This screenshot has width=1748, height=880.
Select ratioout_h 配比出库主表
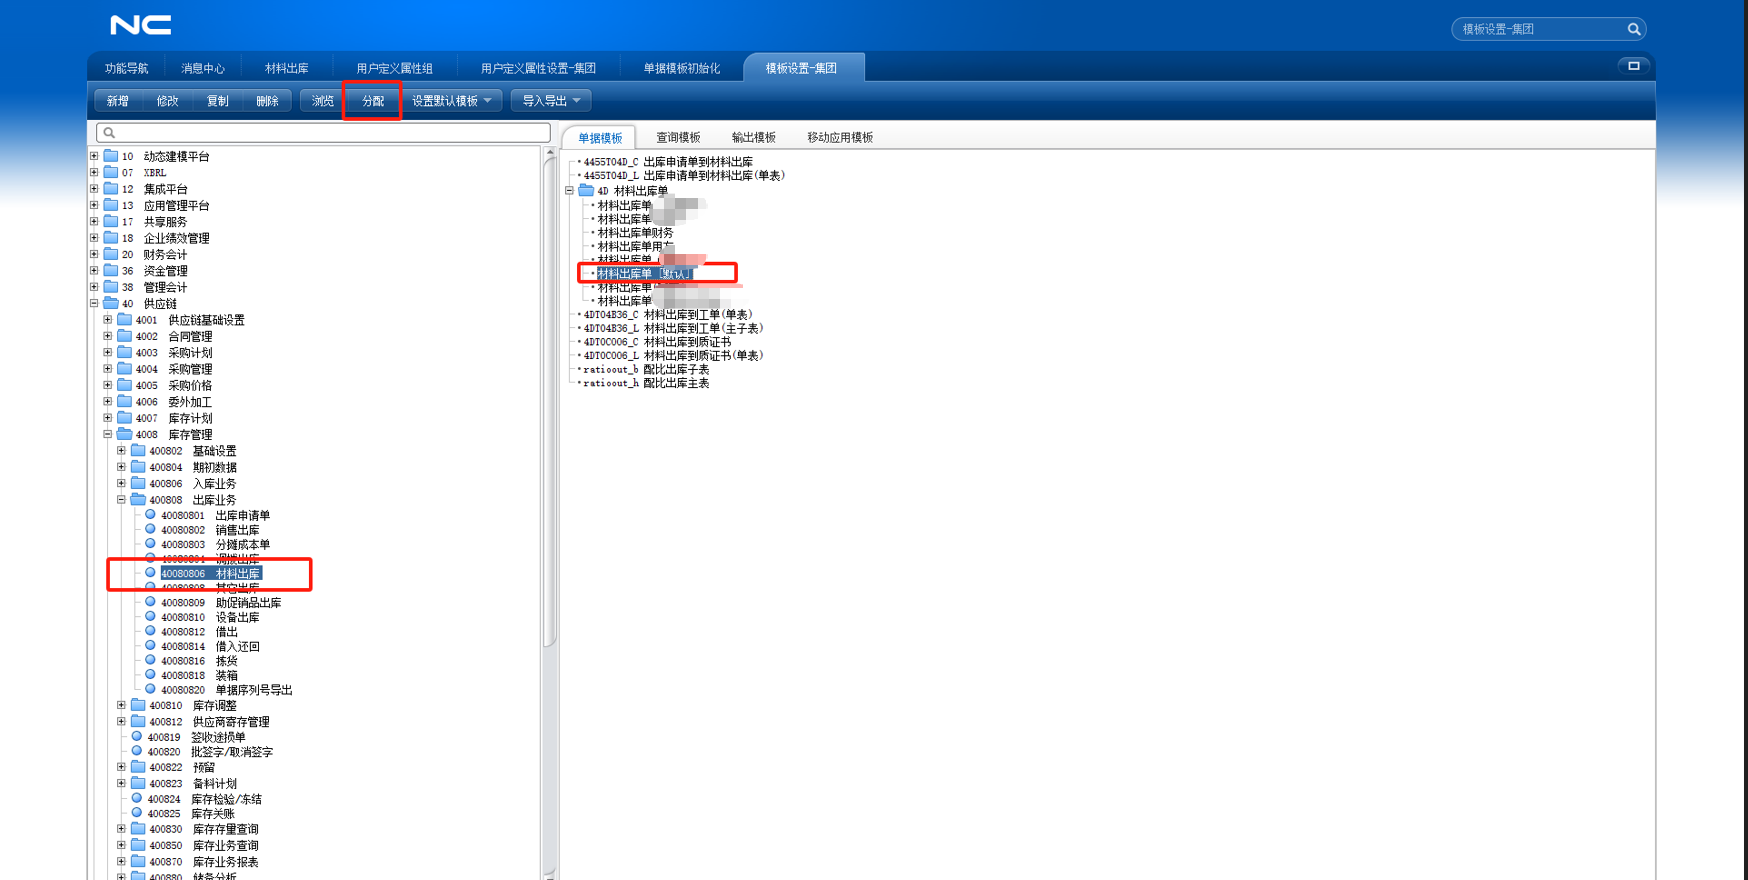(646, 383)
